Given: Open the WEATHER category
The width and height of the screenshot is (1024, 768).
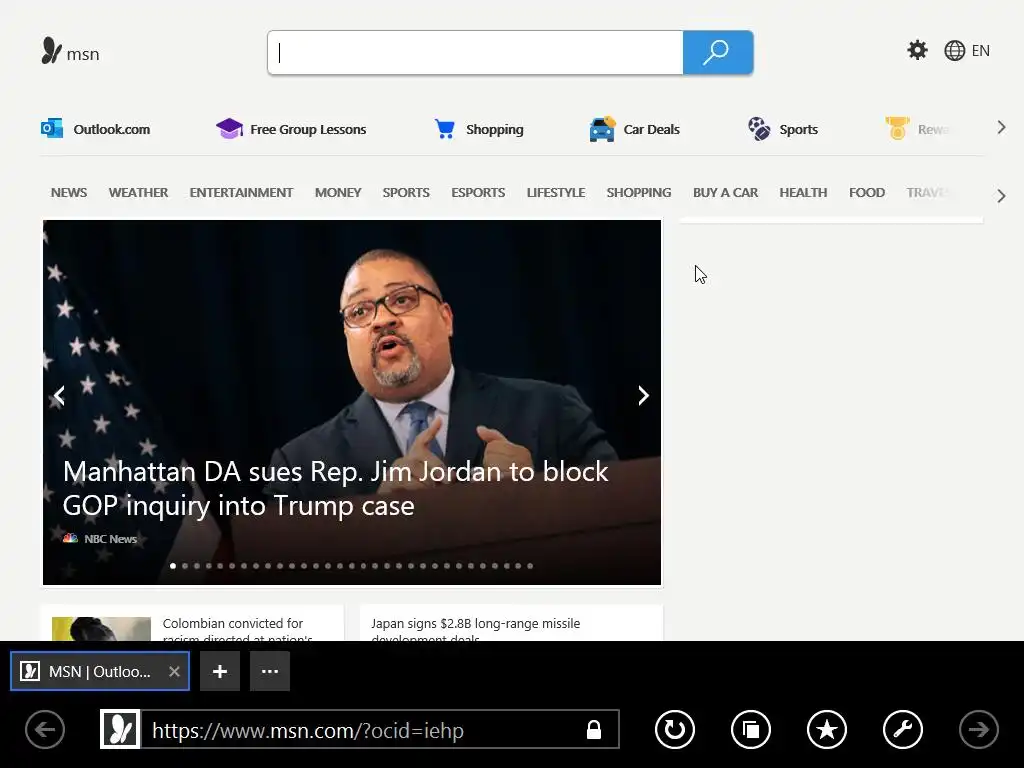Looking at the screenshot, I should [x=138, y=193].
